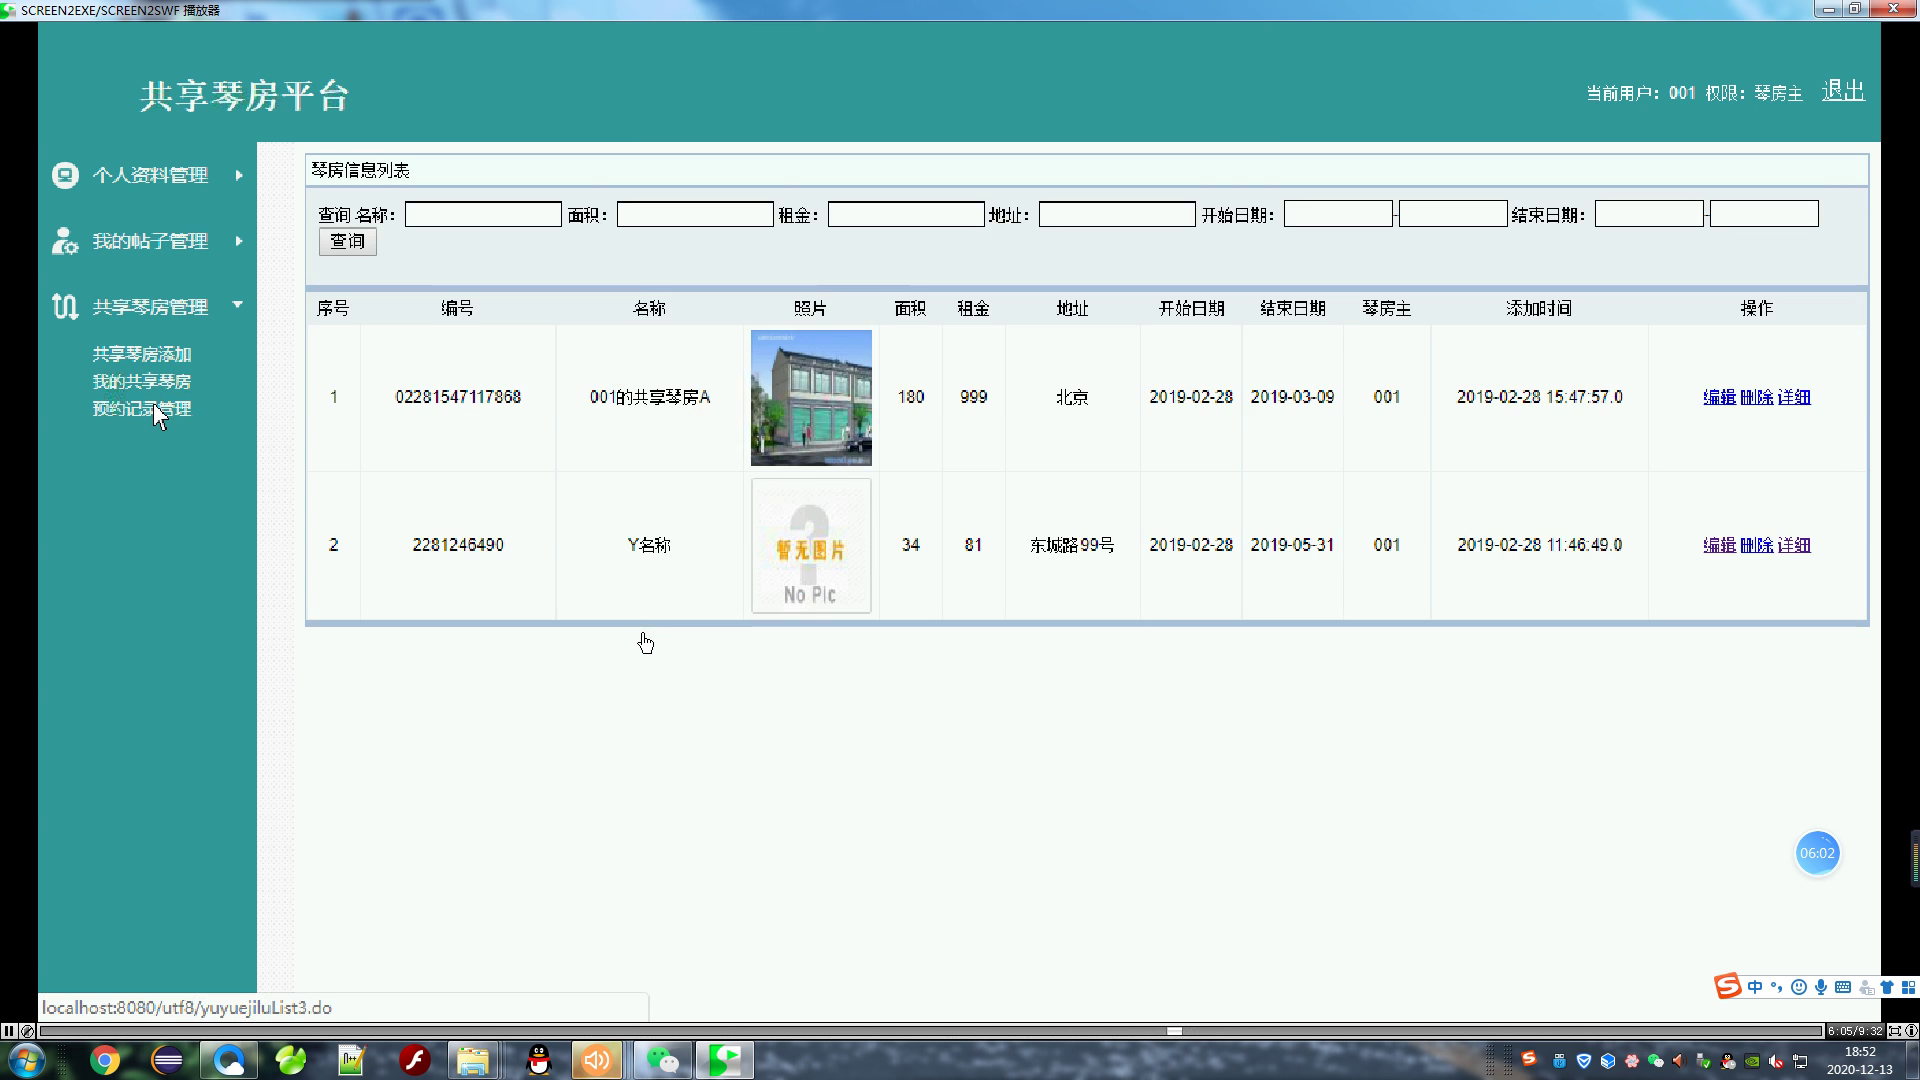Open the 我的帖子管理 sidebar menu
Viewport: 1920px width, 1080px height.
click(x=150, y=241)
